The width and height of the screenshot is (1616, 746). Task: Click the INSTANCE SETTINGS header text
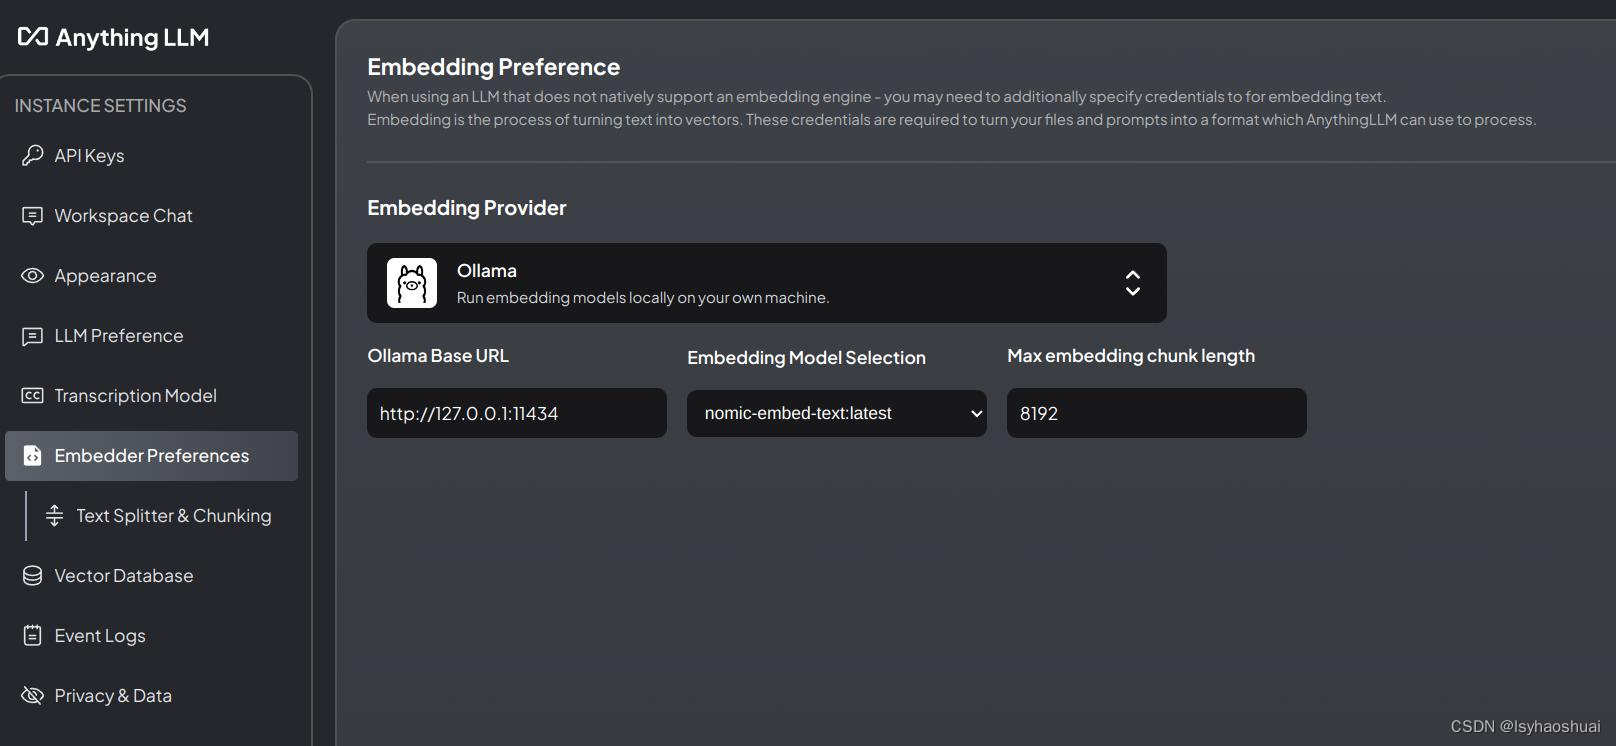click(101, 106)
